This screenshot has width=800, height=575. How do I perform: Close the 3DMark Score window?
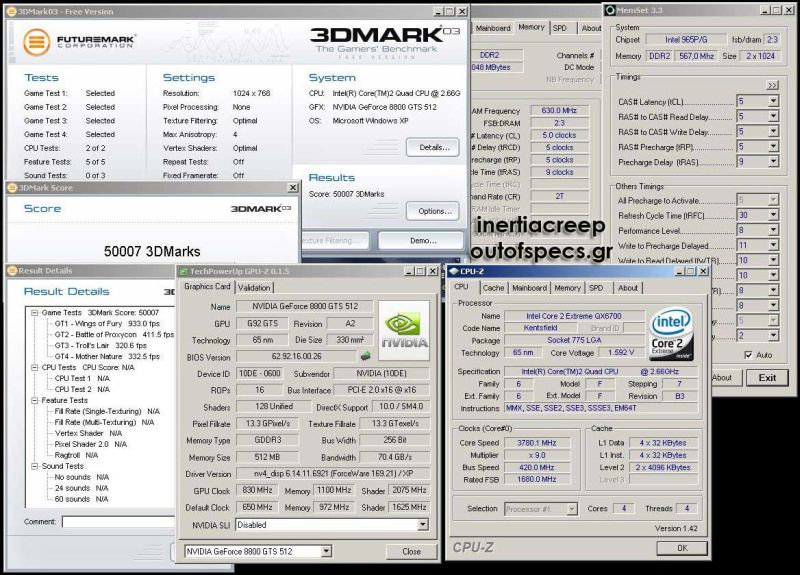(293, 188)
